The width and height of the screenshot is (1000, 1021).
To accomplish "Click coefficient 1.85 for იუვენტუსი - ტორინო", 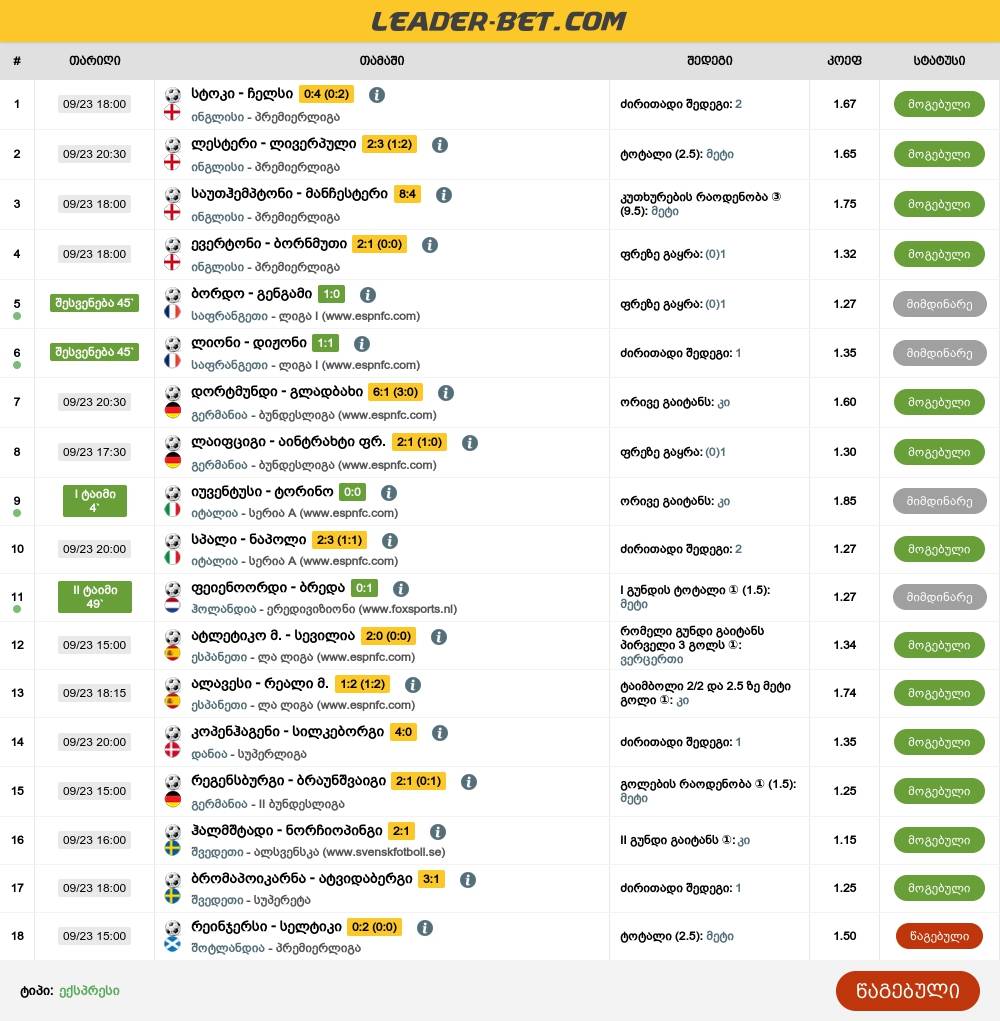I will [844, 501].
